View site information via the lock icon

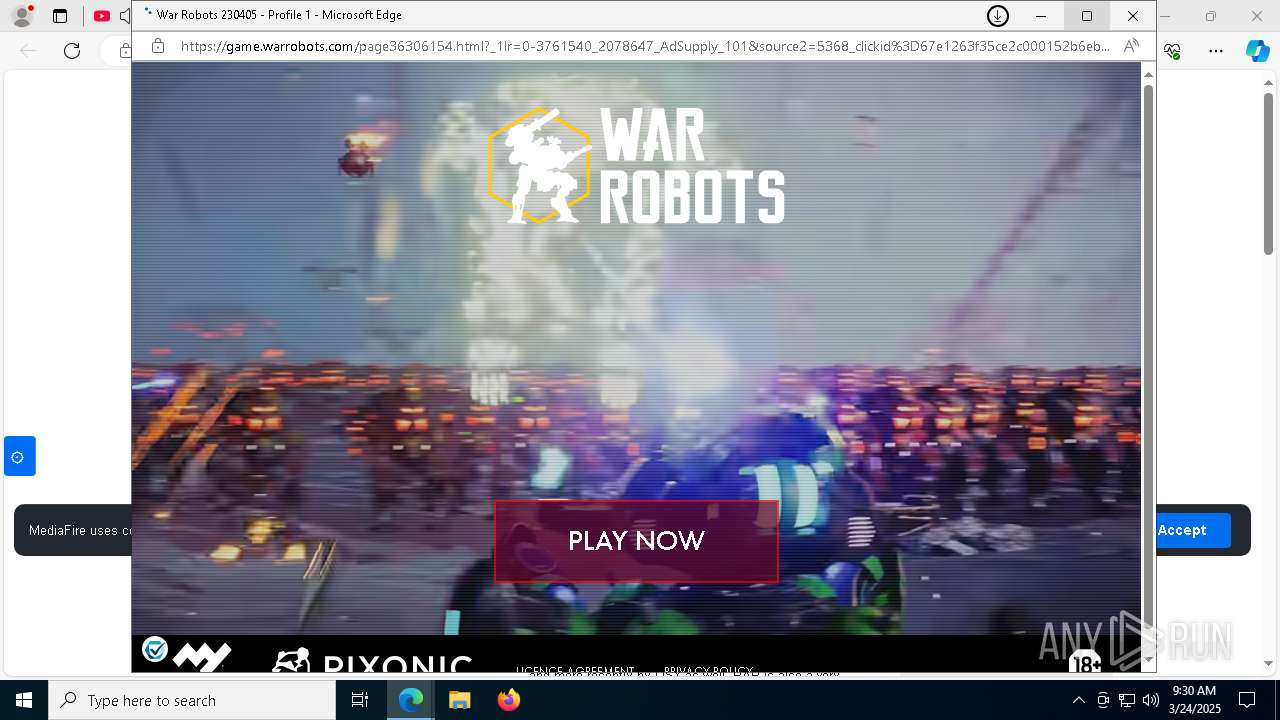point(157,46)
